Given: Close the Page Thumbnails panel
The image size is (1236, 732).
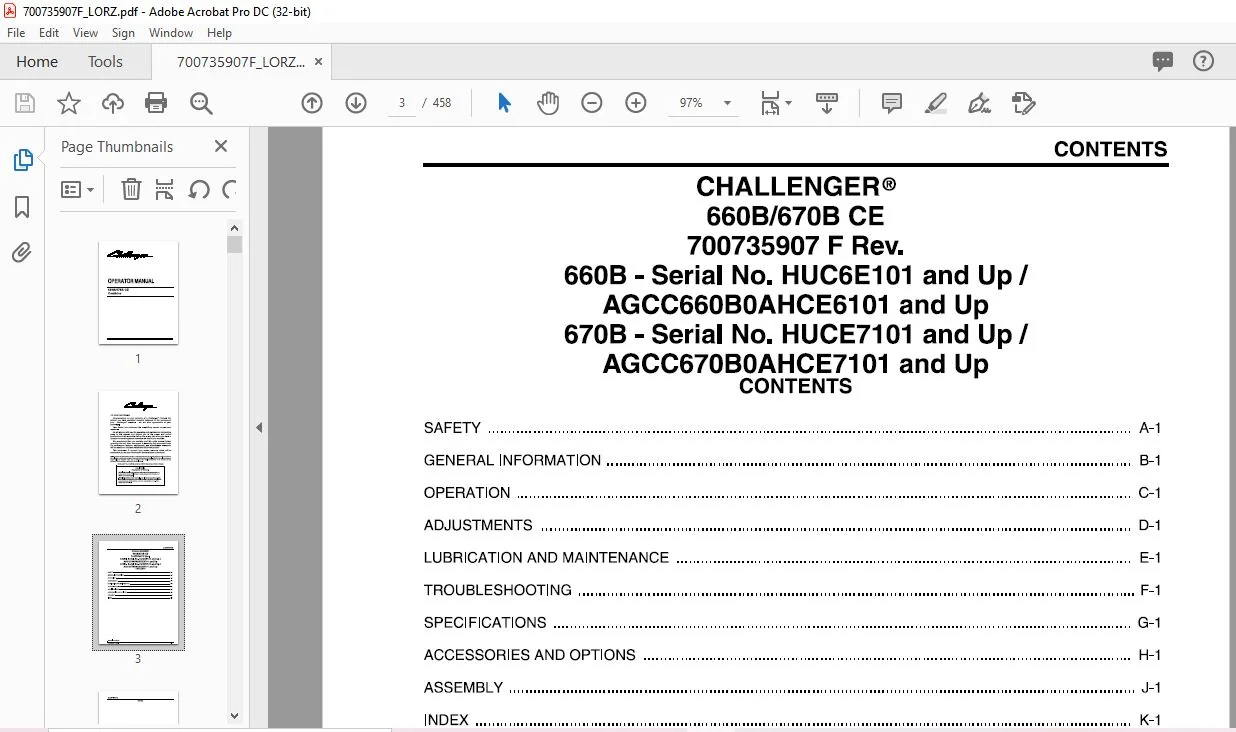Looking at the screenshot, I should [221, 146].
